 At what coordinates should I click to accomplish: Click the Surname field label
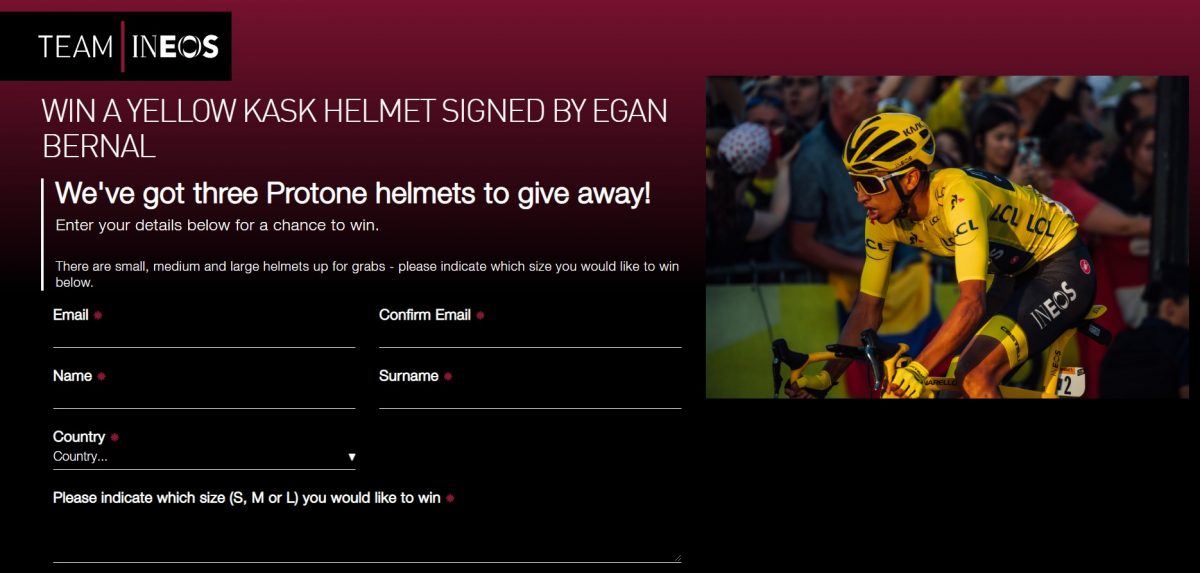(409, 376)
